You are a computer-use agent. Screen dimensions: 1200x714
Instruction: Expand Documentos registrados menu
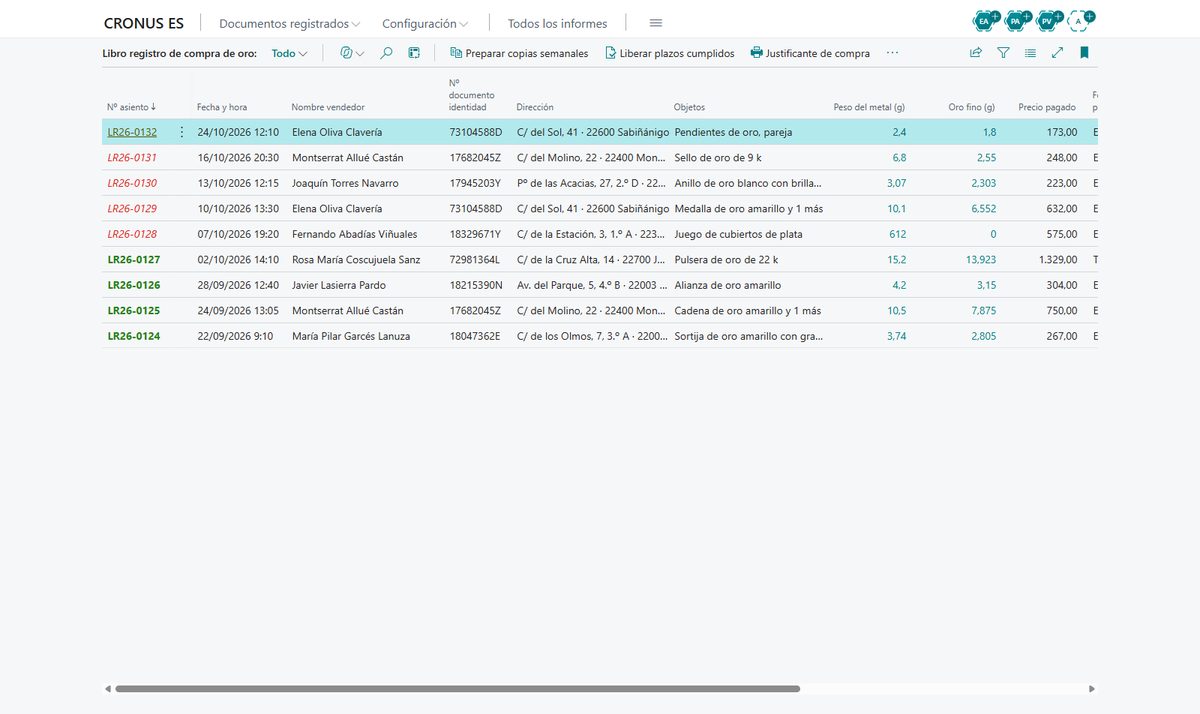click(x=290, y=23)
